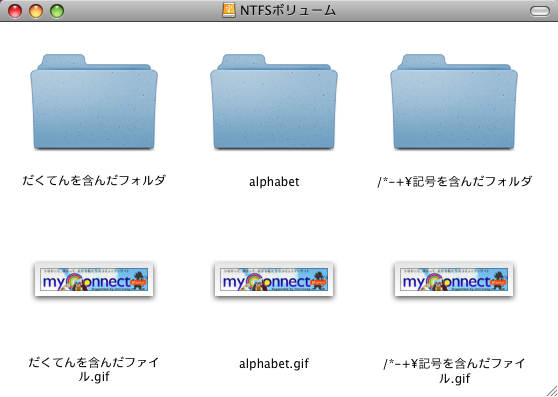Click the /*-+¥記号を含んだフォルダ name label

pyautogui.click(x=454, y=181)
